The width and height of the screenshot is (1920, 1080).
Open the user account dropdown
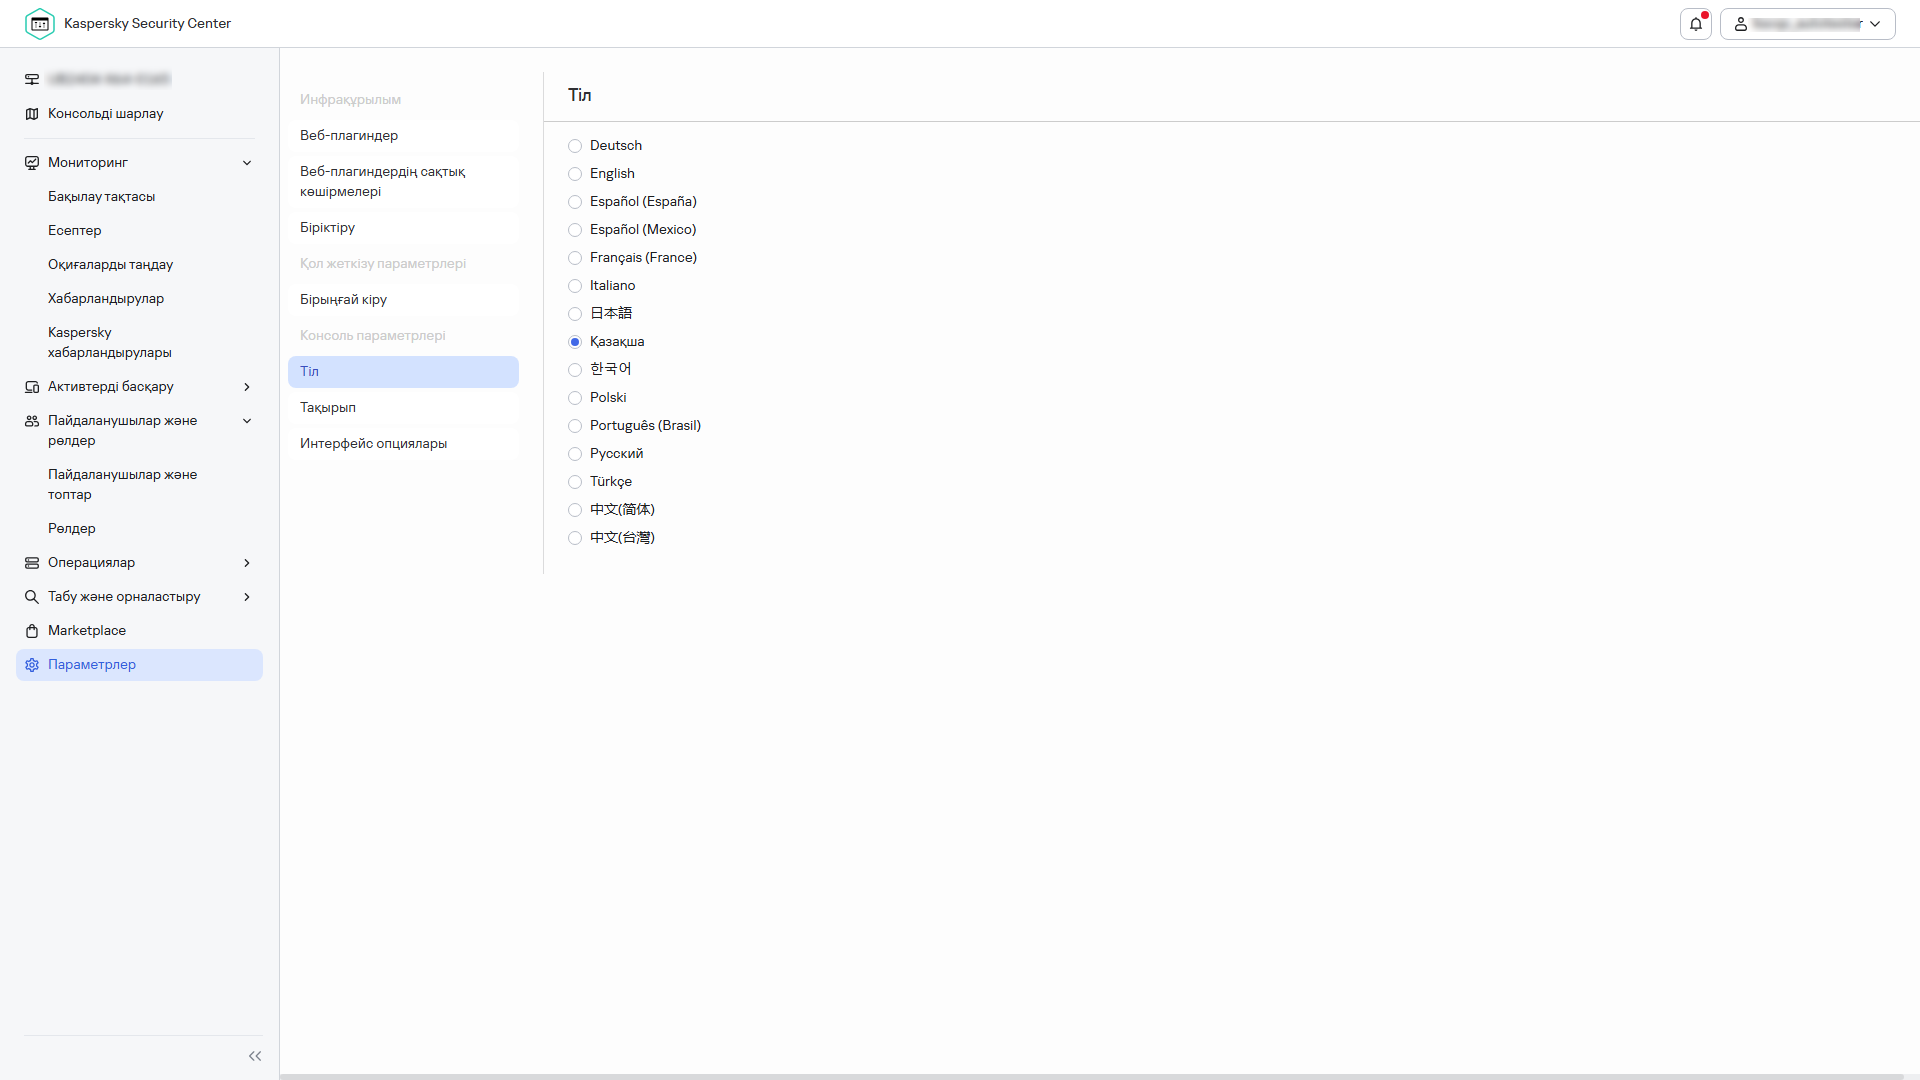click(1807, 24)
